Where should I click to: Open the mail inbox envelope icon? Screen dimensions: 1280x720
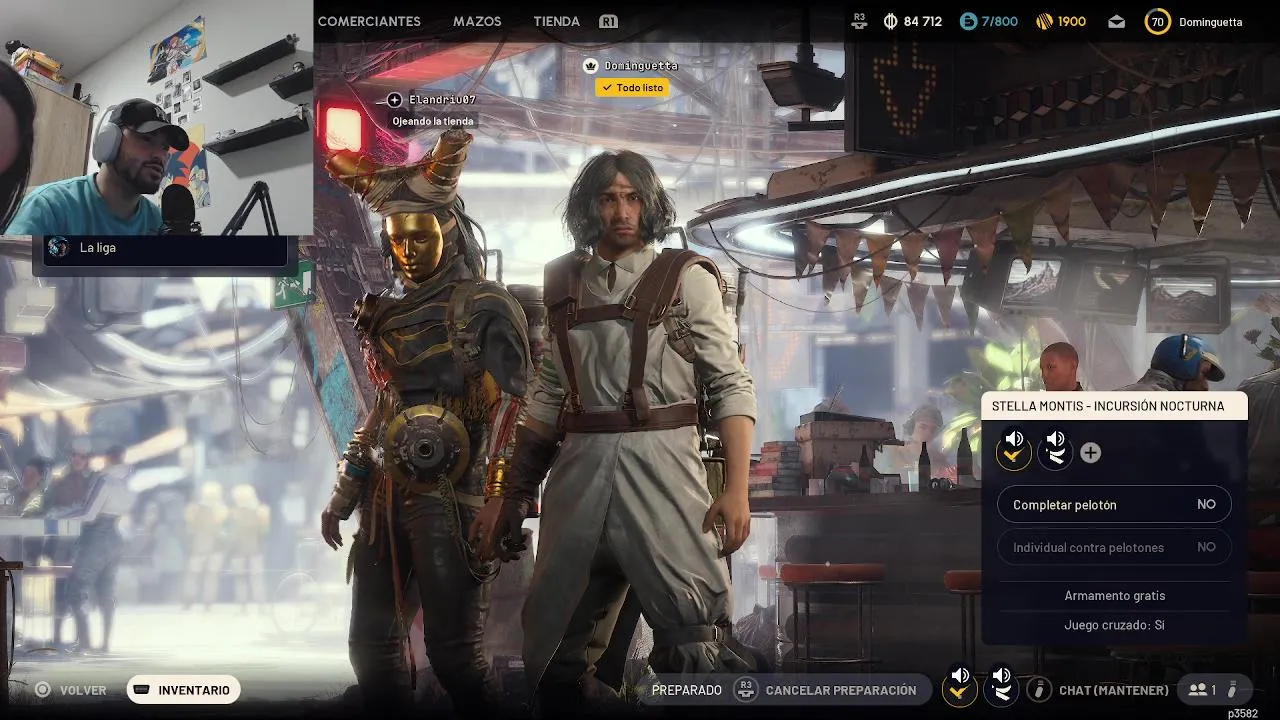point(1116,21)
